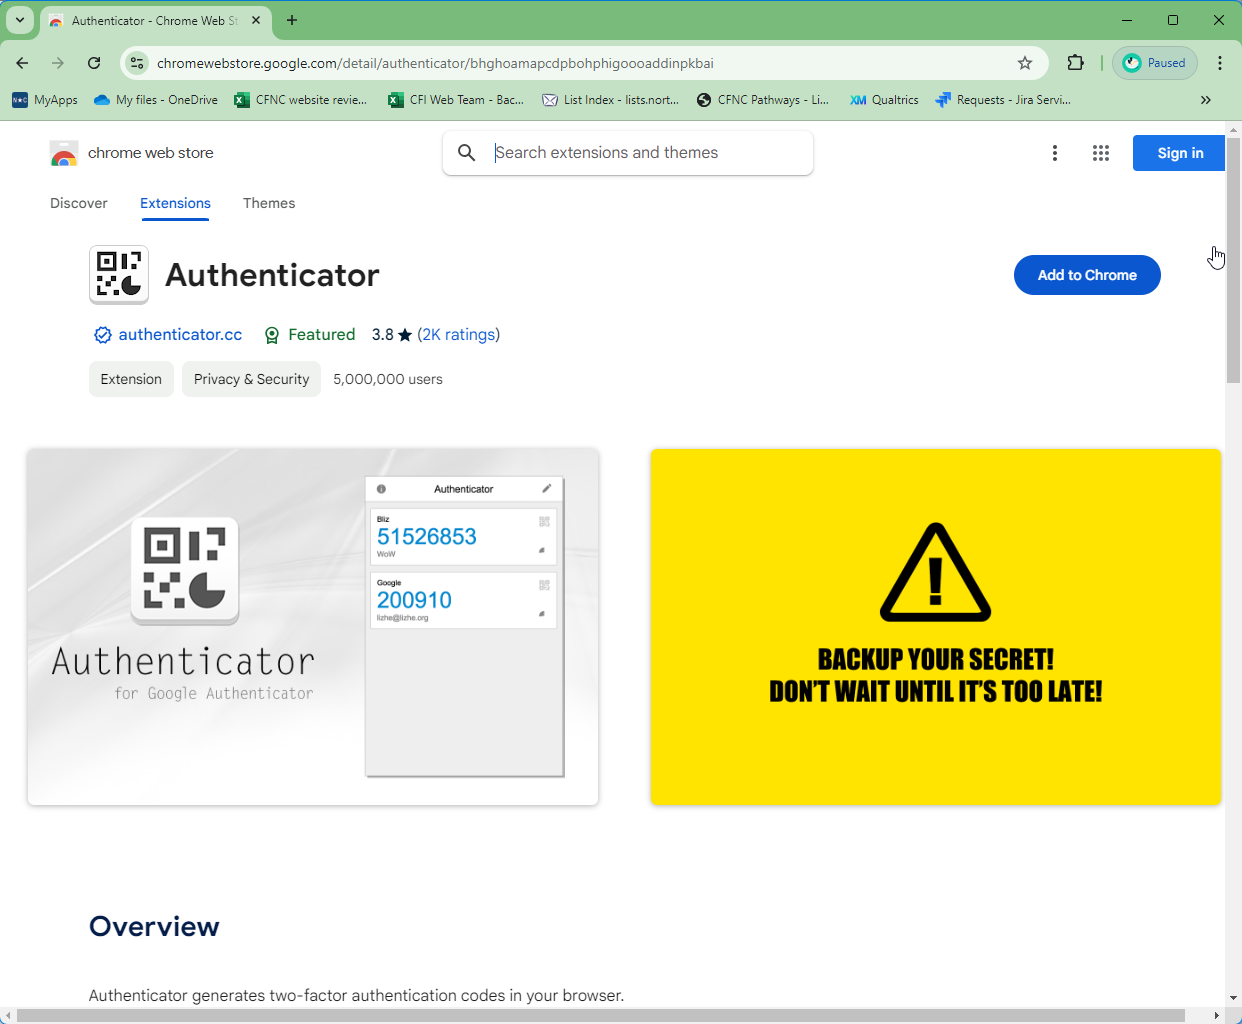
Task: Open the browser Extensions puzzle icon
Action: coord(1075,62)
